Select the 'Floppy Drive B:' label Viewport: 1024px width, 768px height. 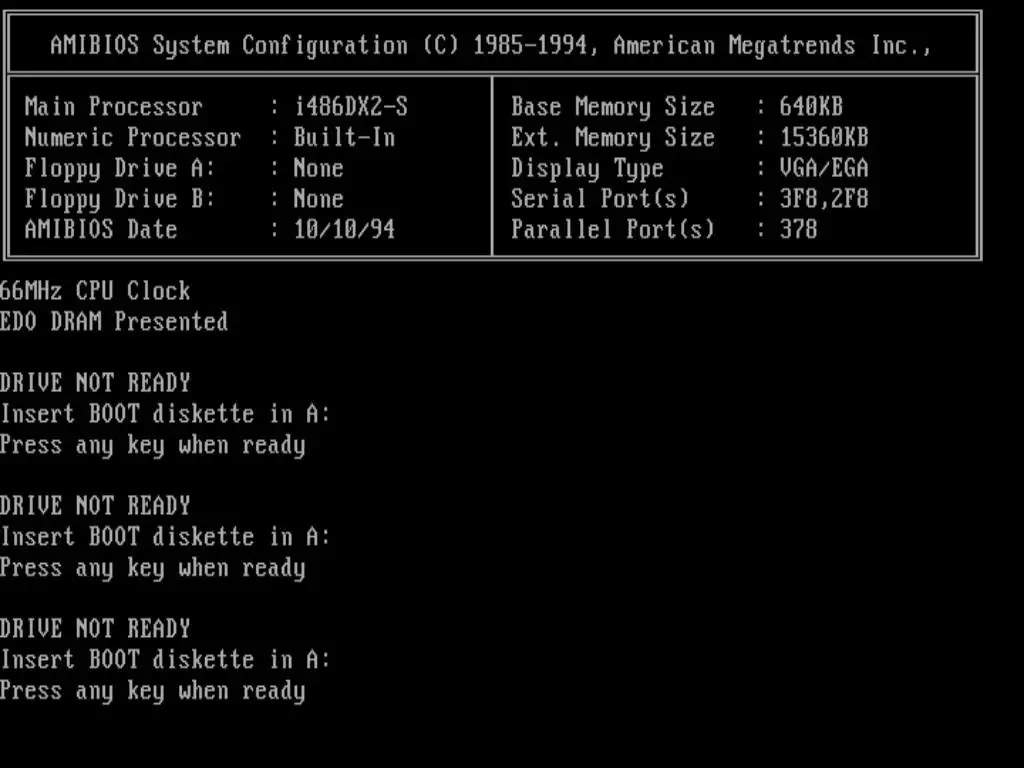click(120, 199)
